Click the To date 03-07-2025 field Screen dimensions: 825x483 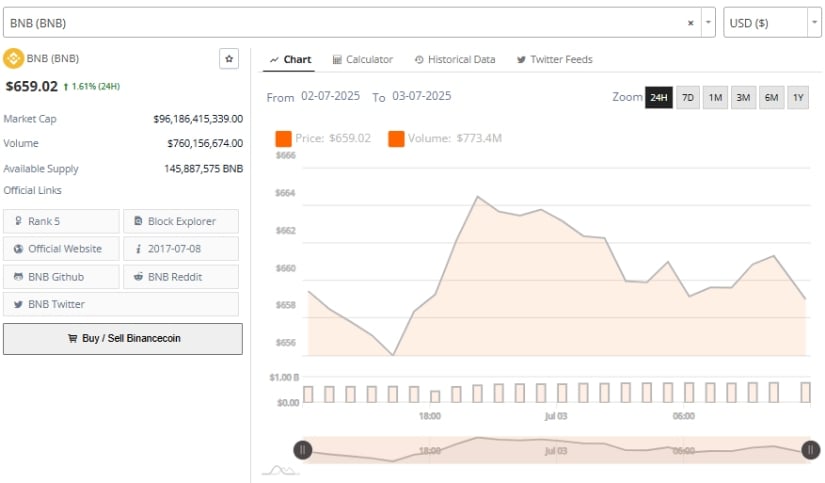point(421,96)
